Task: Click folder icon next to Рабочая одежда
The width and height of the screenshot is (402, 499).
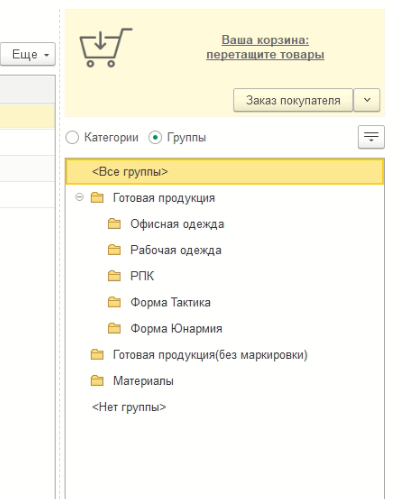Action: 114,250
